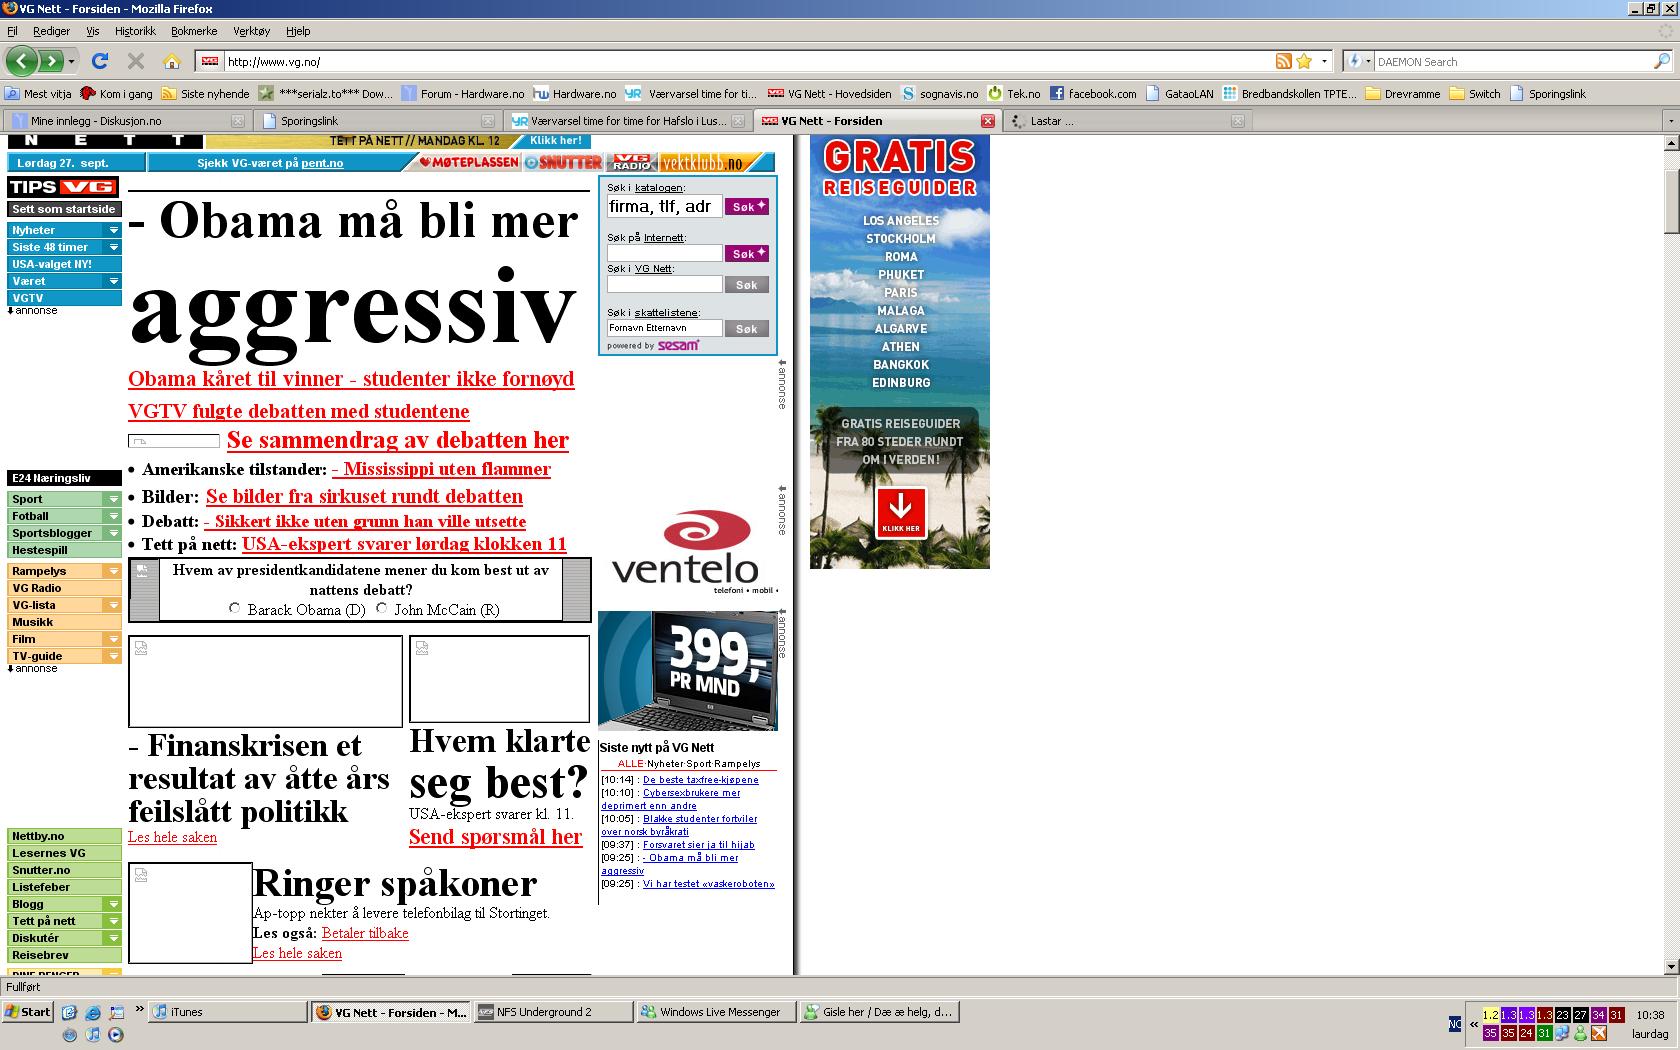This screenshot has width=1680, height=1050.
Task: Go back with the Firefox back arrow
Action: (22, 61)
